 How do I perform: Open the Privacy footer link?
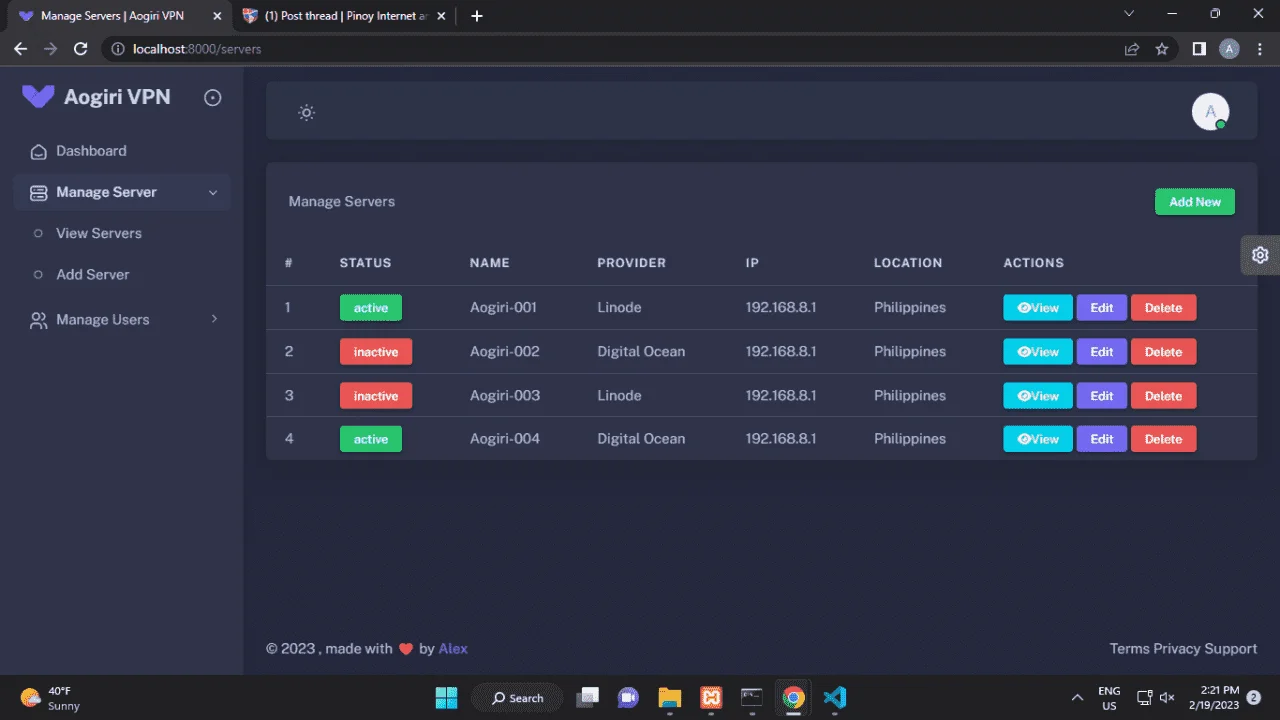(x=1177, y=648)
